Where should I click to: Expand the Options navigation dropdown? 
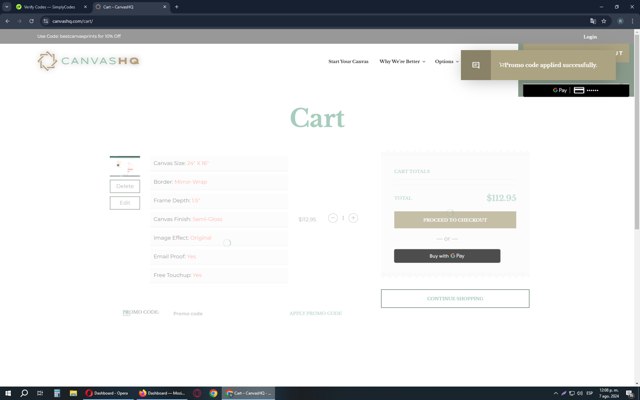pos(447,61)
